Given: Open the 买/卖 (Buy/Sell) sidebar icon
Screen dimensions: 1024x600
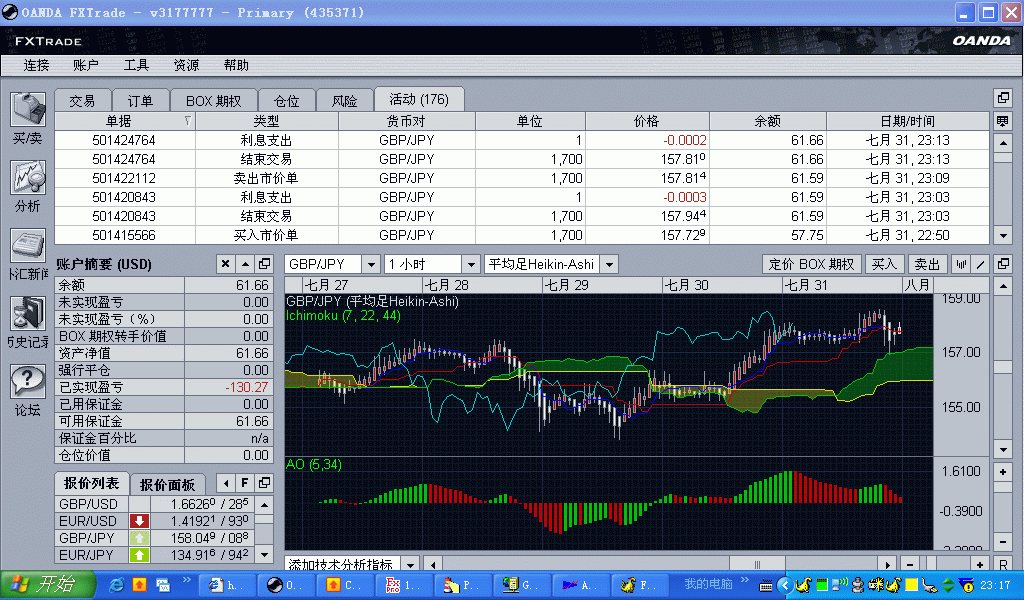Looking at the screenshot, I should pyautogui.click(x=27, y=110).
